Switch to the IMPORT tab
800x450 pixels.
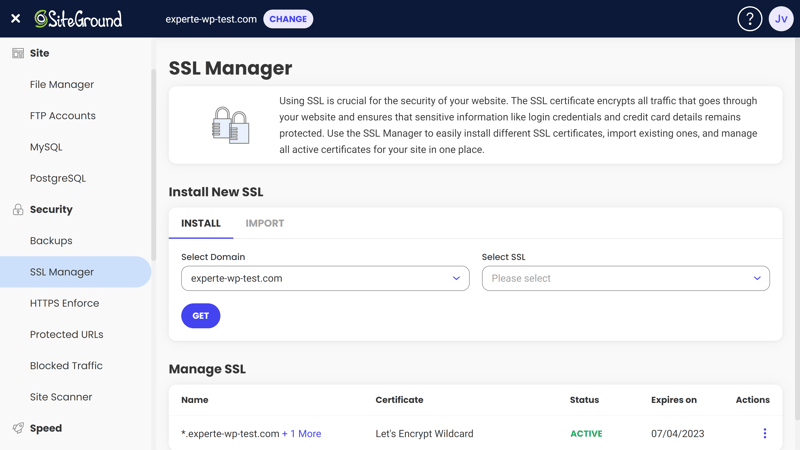(265, 223)
